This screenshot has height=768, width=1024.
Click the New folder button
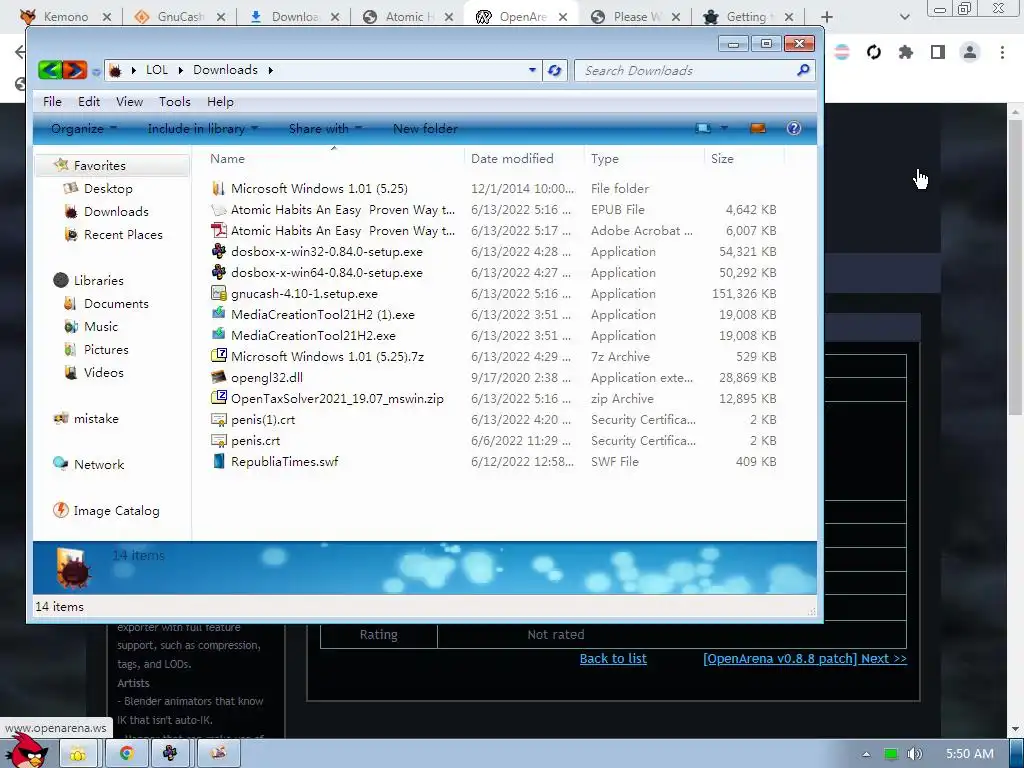425,129
